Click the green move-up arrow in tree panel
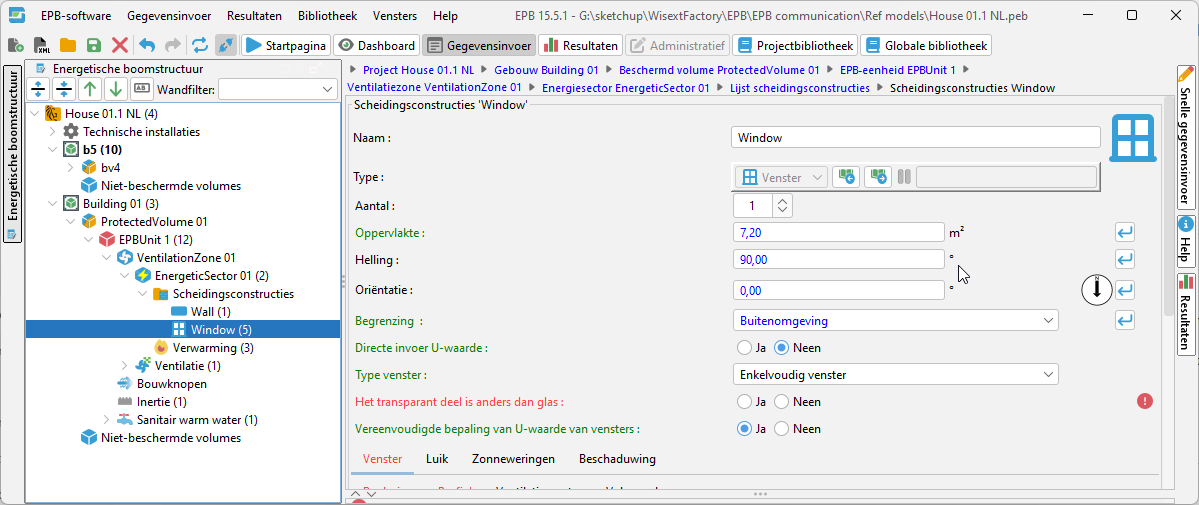 point(90,89)
